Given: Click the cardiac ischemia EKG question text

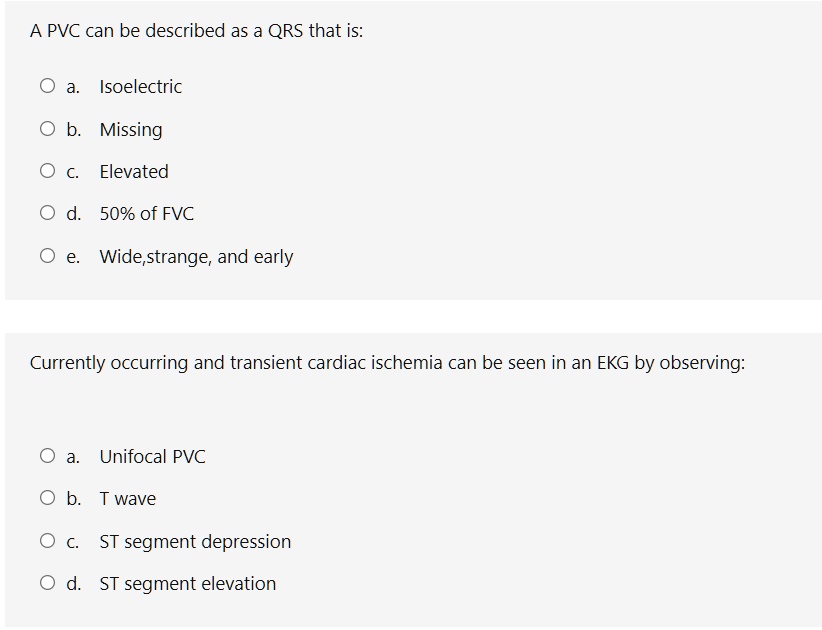Looking at the screenshot, I should (387, 363).
